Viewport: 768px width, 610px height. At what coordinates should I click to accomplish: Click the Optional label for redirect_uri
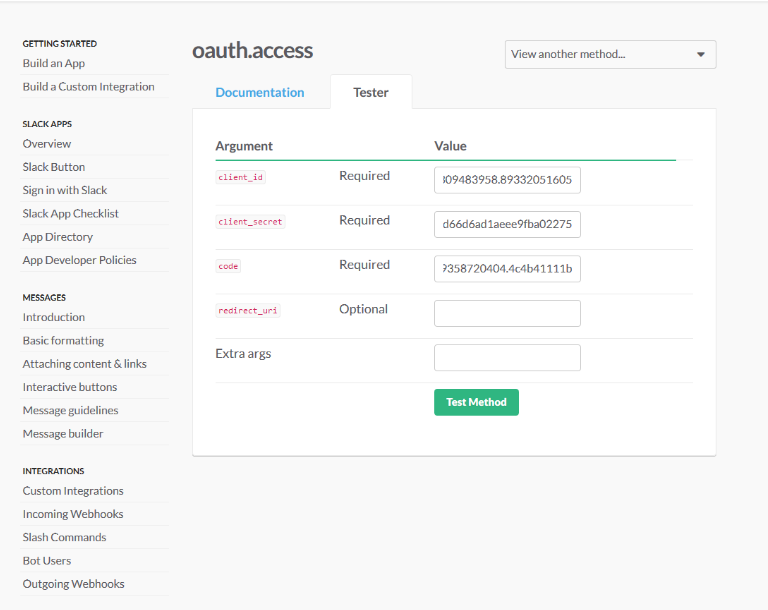point(363,309)
